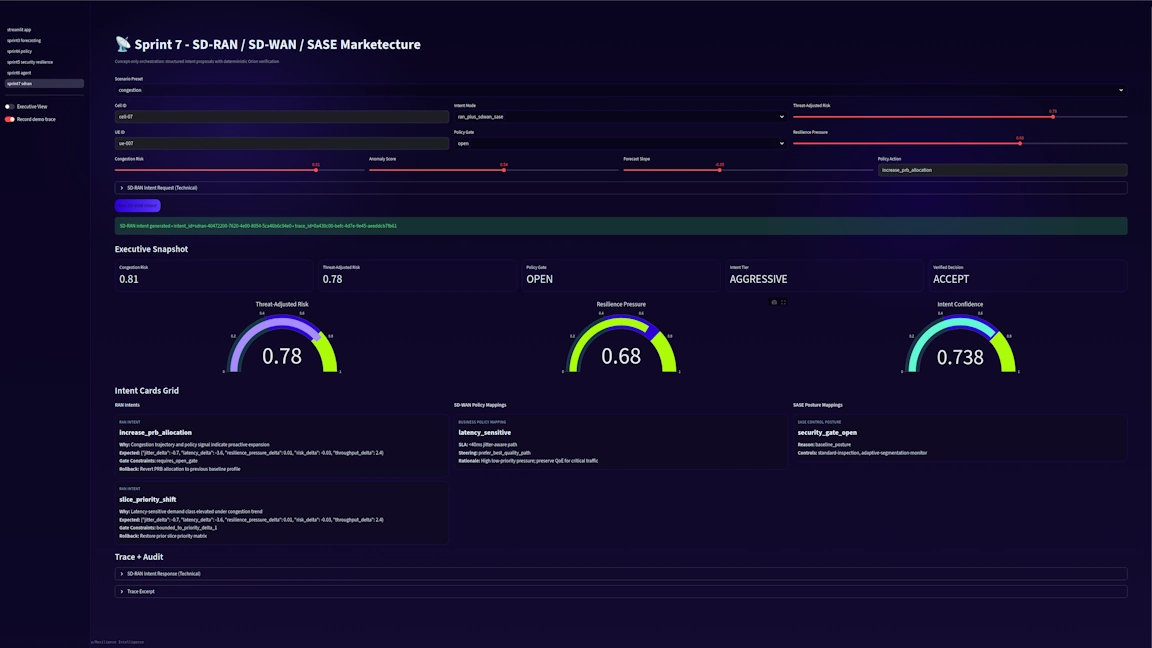Click the fullscreen icon above Resilience Pressure gauge
This screenshot has height=648, width=1152.
[783, 302]
